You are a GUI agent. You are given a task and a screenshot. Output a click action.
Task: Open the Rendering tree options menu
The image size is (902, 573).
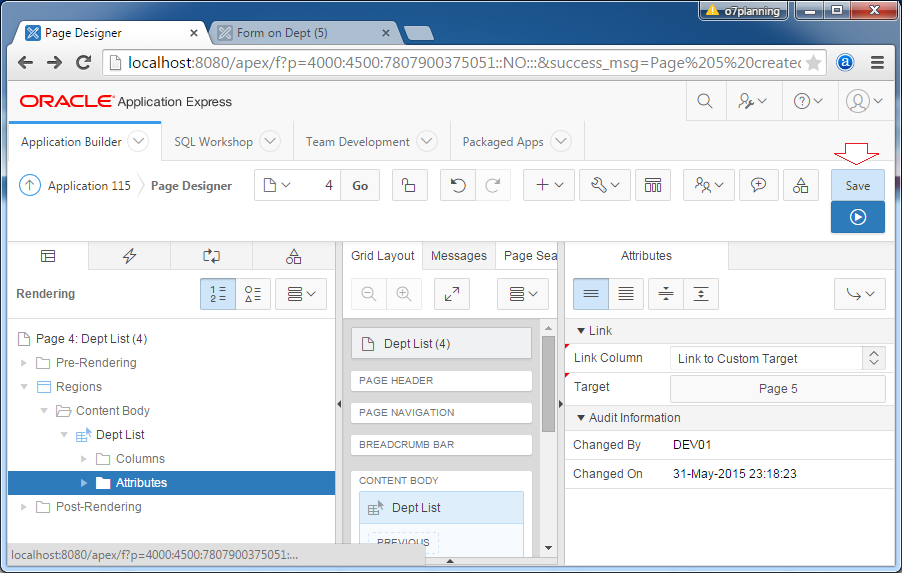point(301,294)
